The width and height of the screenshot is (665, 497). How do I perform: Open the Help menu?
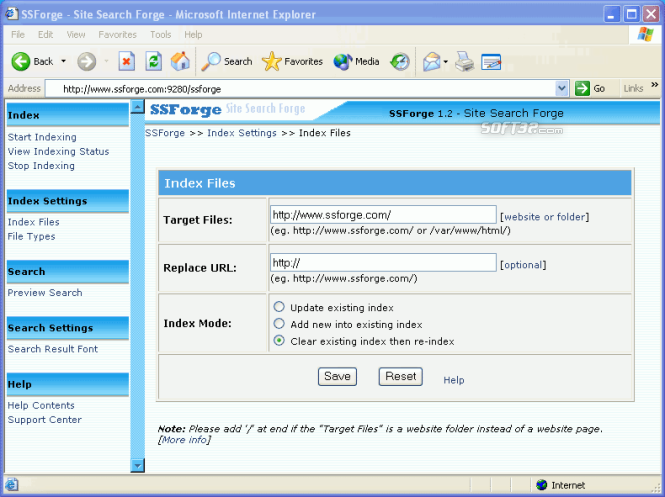click(193, 34)
